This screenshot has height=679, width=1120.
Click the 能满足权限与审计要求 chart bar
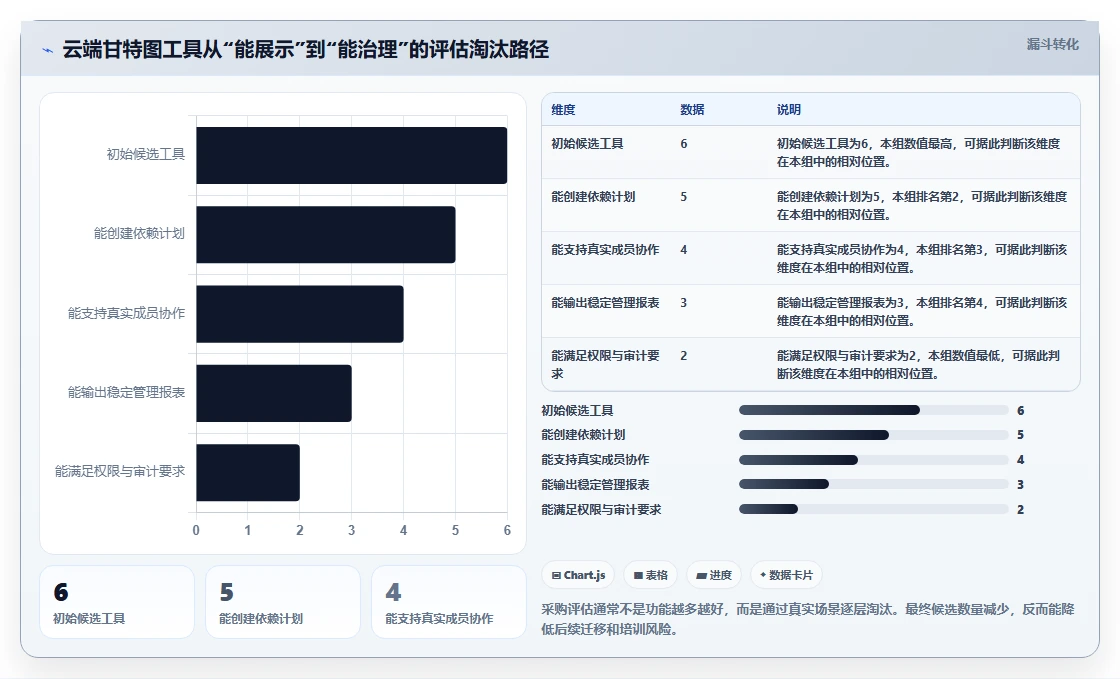[248, 472]
